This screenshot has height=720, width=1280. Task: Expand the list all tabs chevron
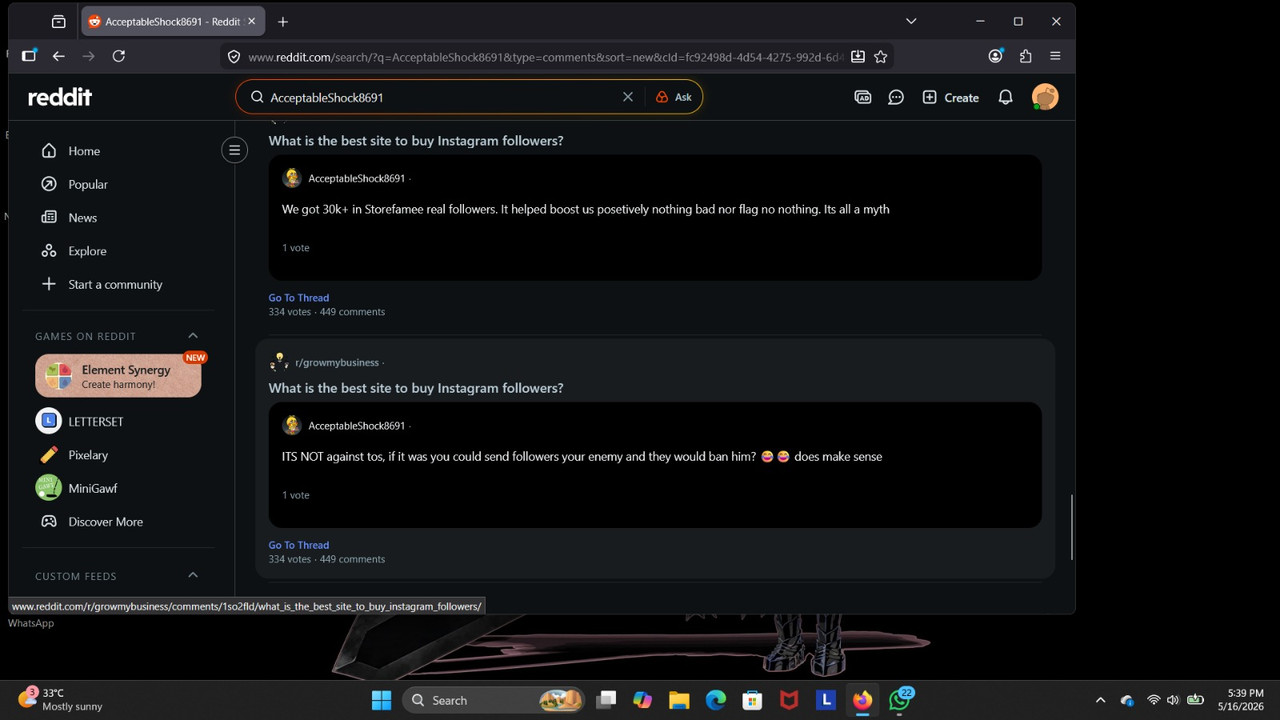click(911, 21)
